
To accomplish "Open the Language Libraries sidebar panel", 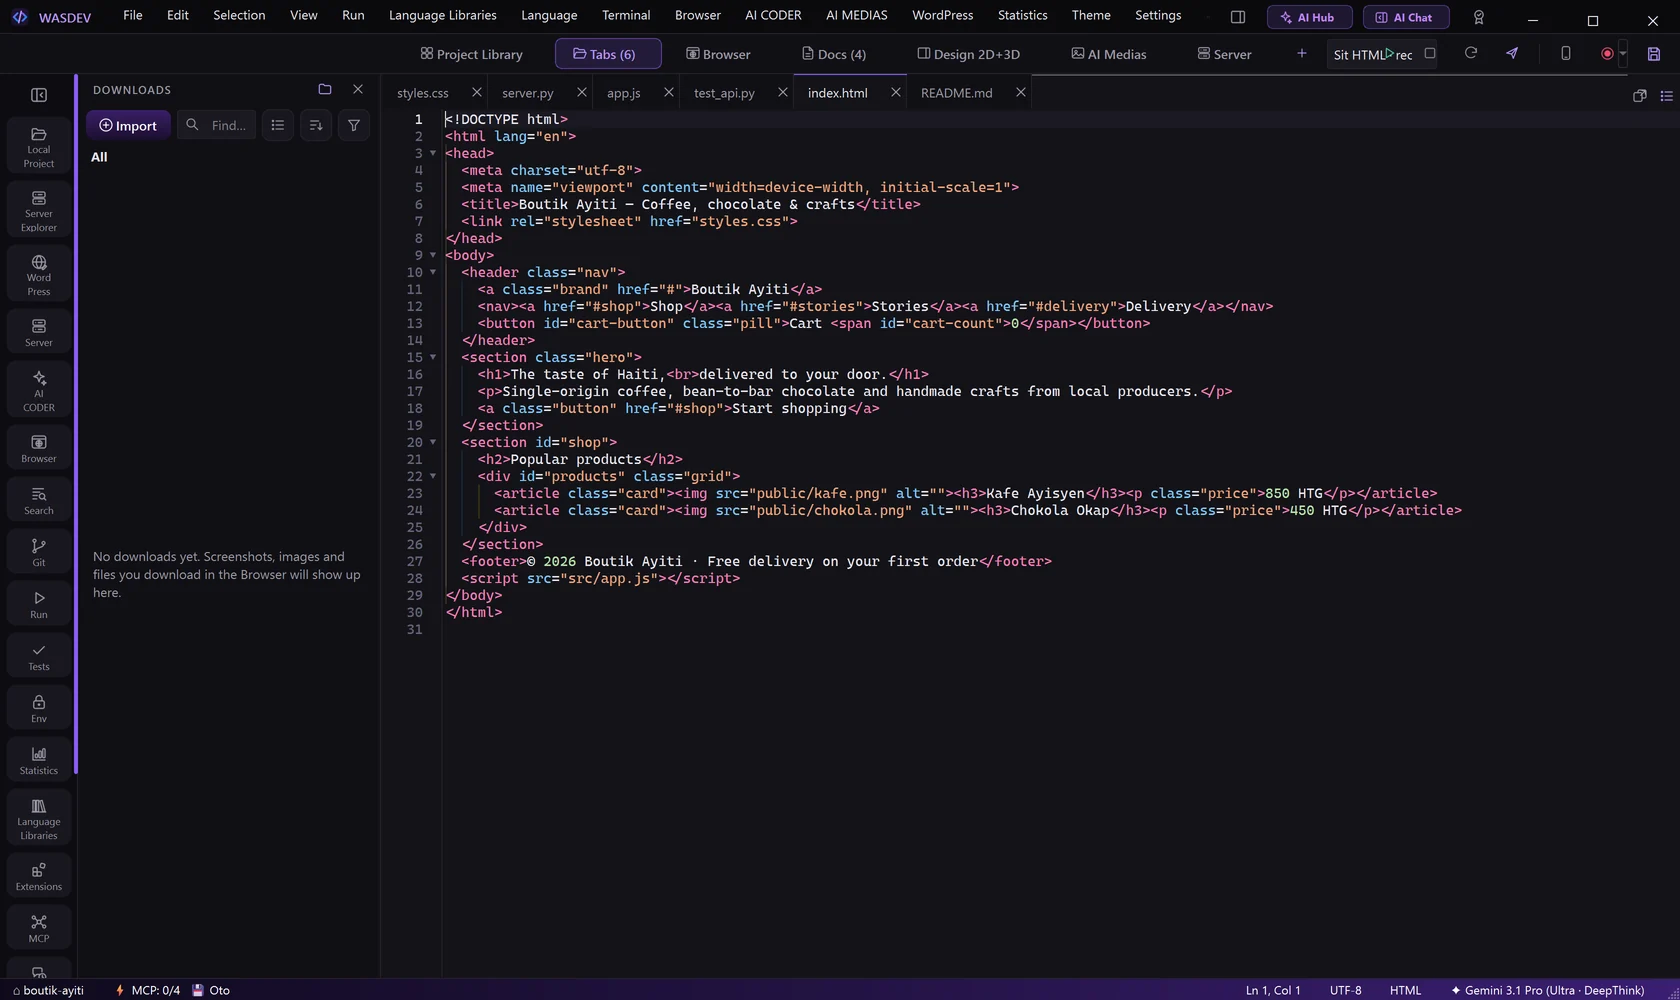I will pyautogui.click(x=39, y=818).
